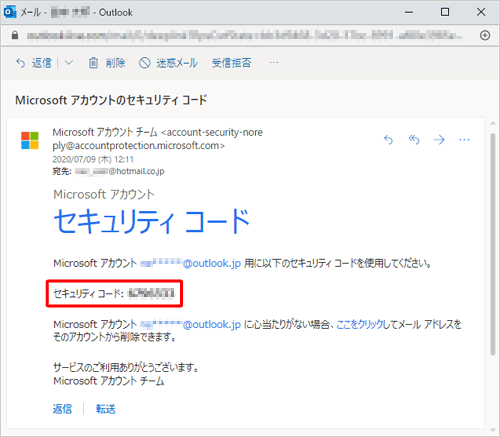Click the reply arrow icon in message header
Image resolution: width=500 pixels, height=437 pixels.
coord(388,140)
